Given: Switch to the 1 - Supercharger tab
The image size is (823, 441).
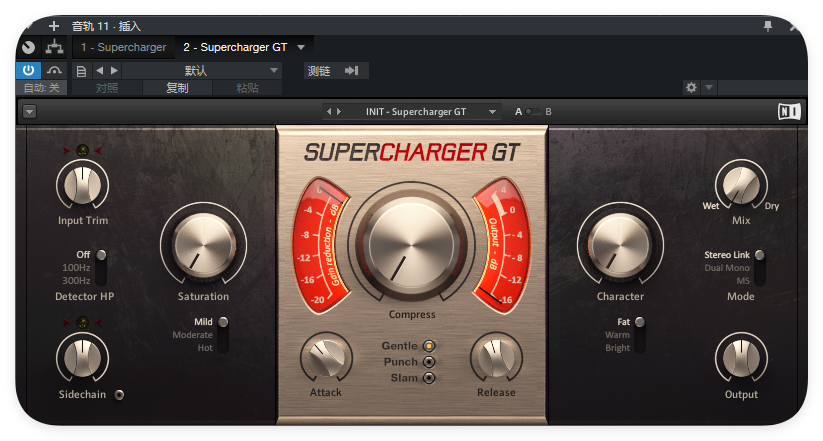Looking at the screenshot, I should pyautogui.click(x=123, y=47).
